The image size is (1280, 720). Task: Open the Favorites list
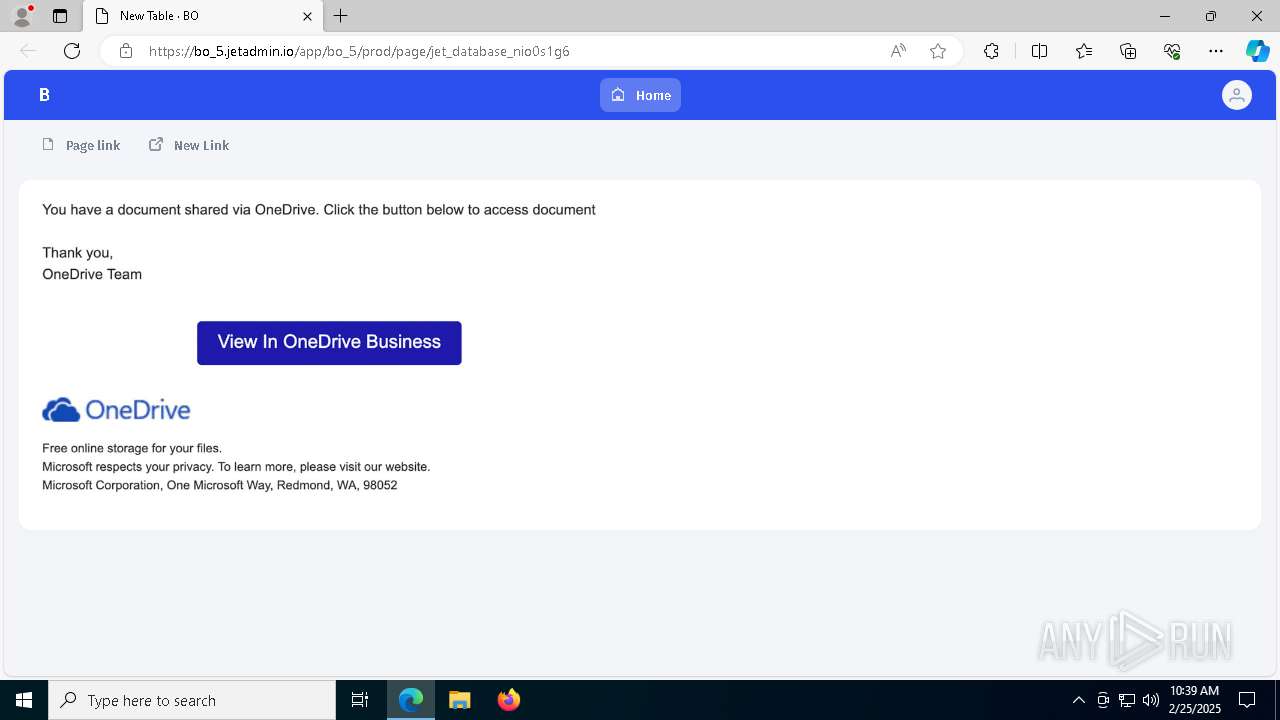coord(1084,51)
